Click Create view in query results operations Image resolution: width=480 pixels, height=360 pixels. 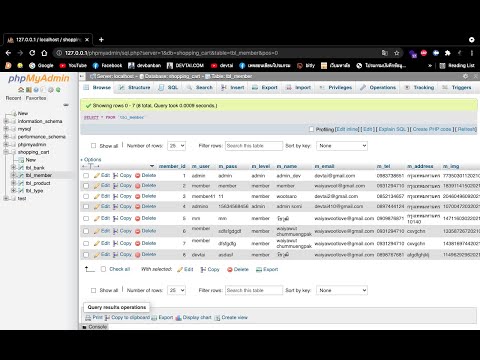click(x=231, y=317)
